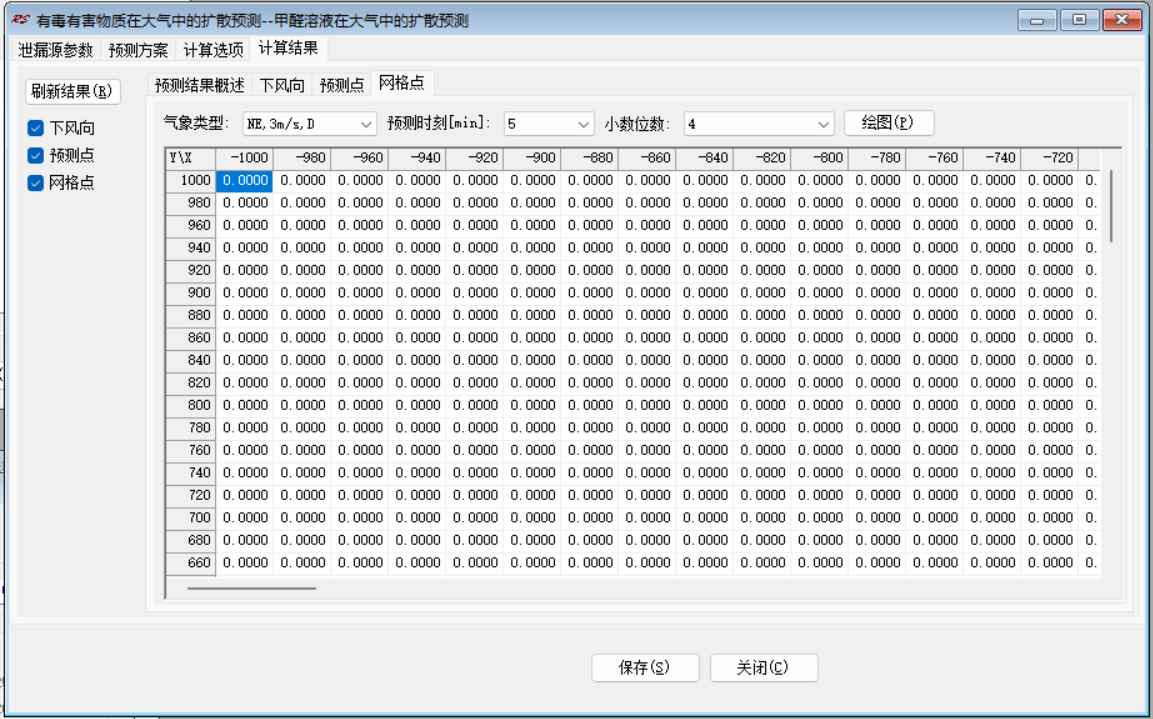This screenshot has height=719, width=1153.
Task: Switch to the 泄漏源参数 tab
Action: [56, 50]
